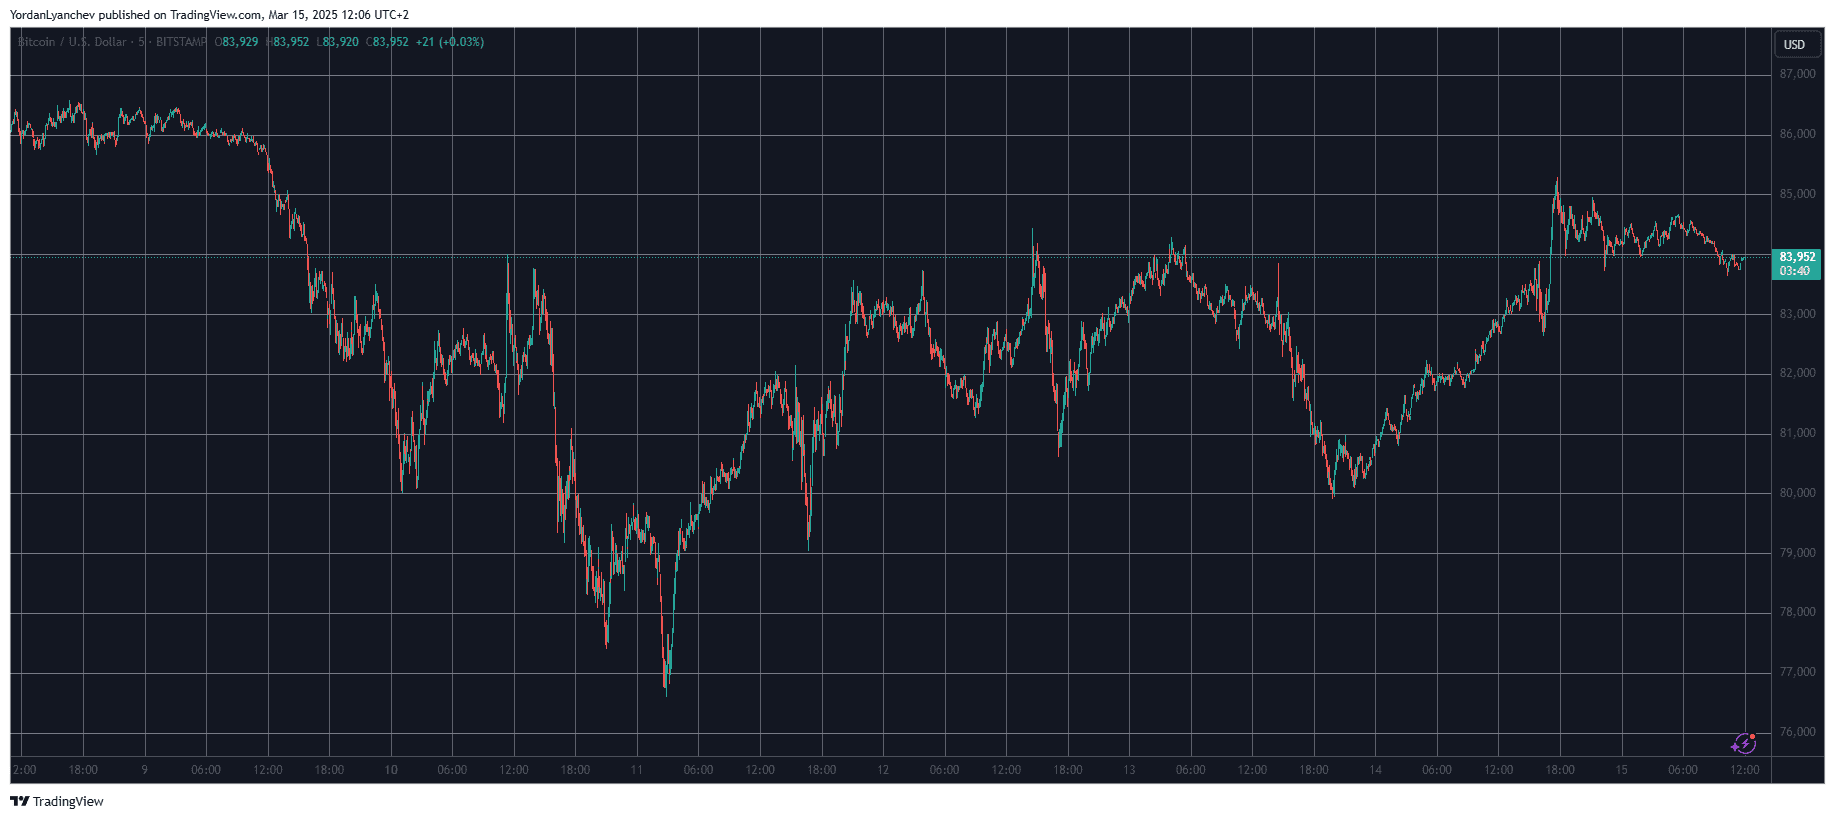
Task: Click the high value H83,952
Action: coord(288,42)
